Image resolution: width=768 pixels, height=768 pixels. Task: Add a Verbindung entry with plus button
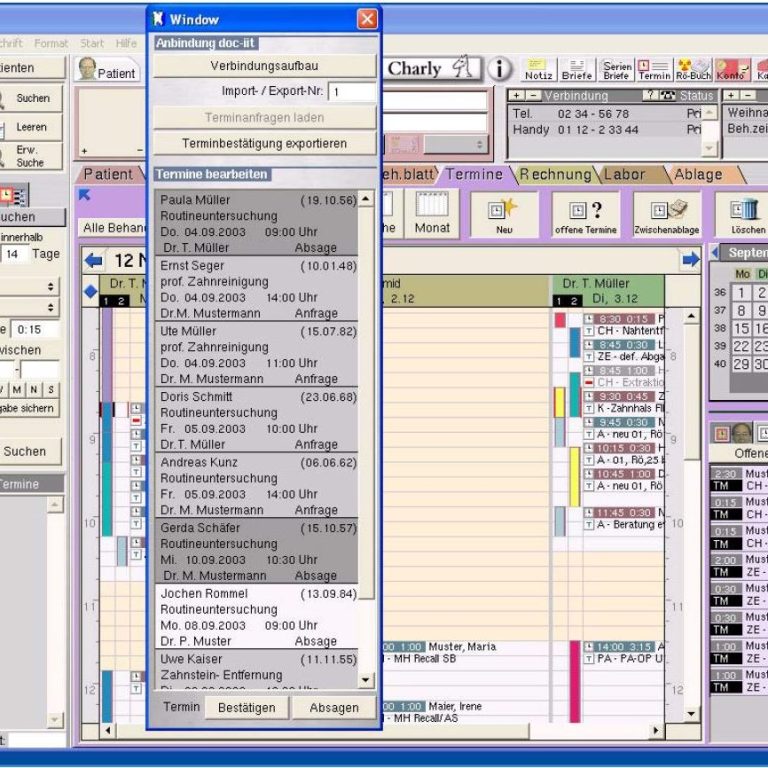pyautogui.click(x=517, y=96)
